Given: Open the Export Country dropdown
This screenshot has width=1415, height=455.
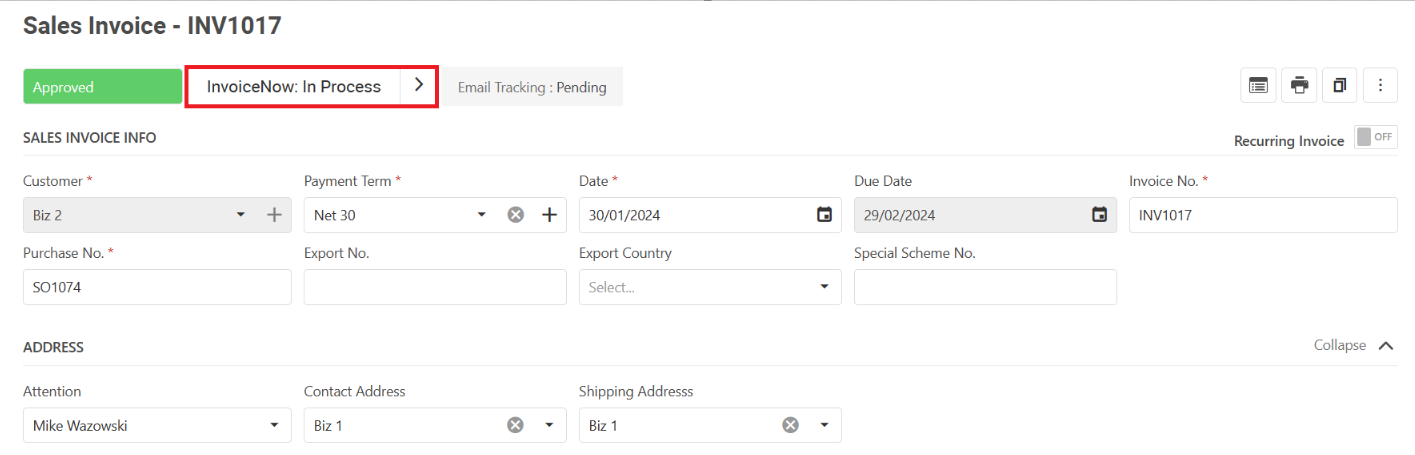Looking at the screenshot, I should (824, 287).
